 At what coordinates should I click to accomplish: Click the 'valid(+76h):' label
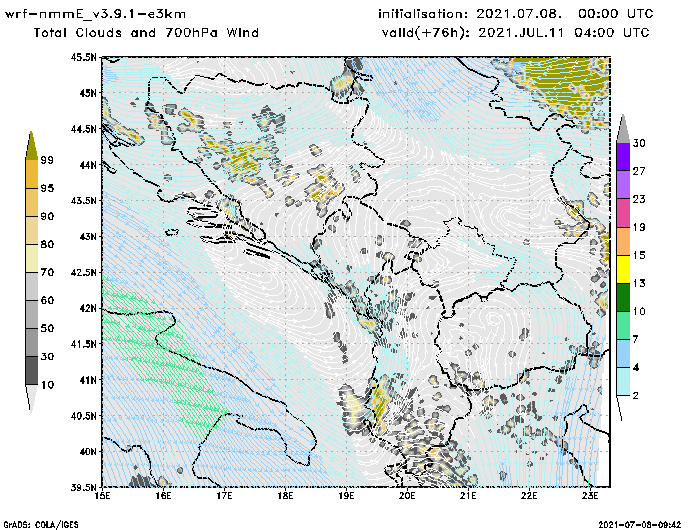tap(425, 33)
